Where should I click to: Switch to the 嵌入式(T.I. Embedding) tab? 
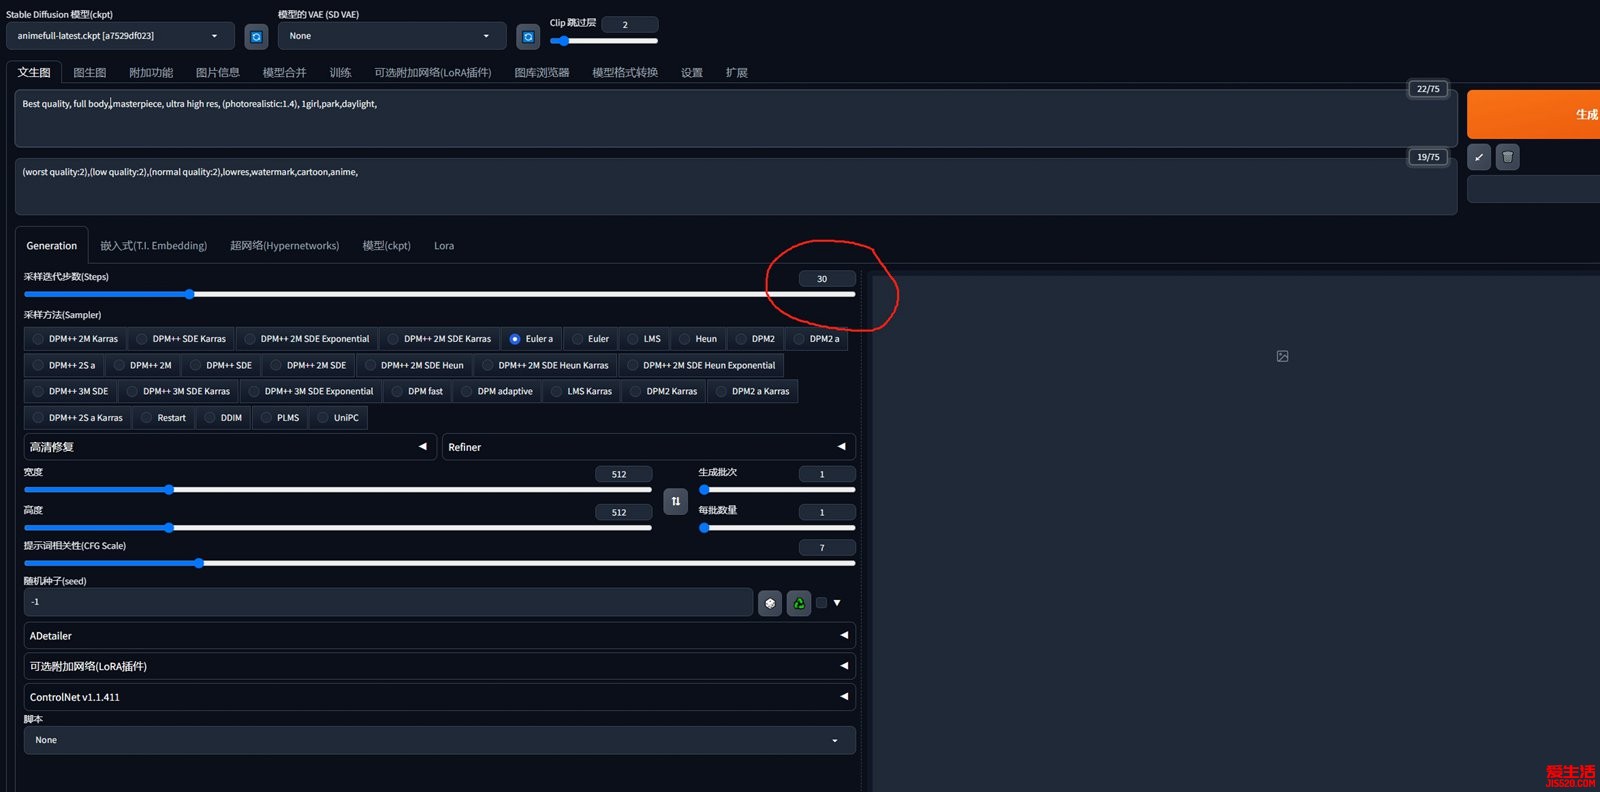pyautogui.click(x=153, y=246)
